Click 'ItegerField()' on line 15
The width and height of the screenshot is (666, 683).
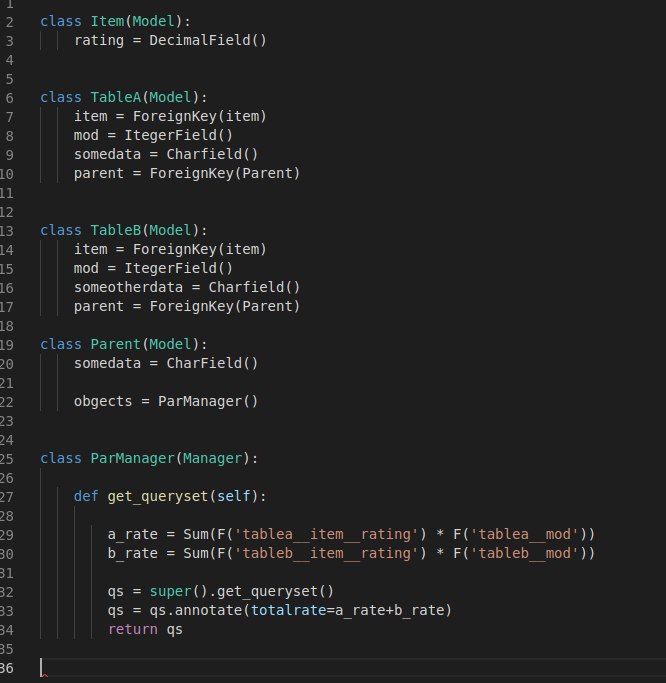[x=179, y=268]
